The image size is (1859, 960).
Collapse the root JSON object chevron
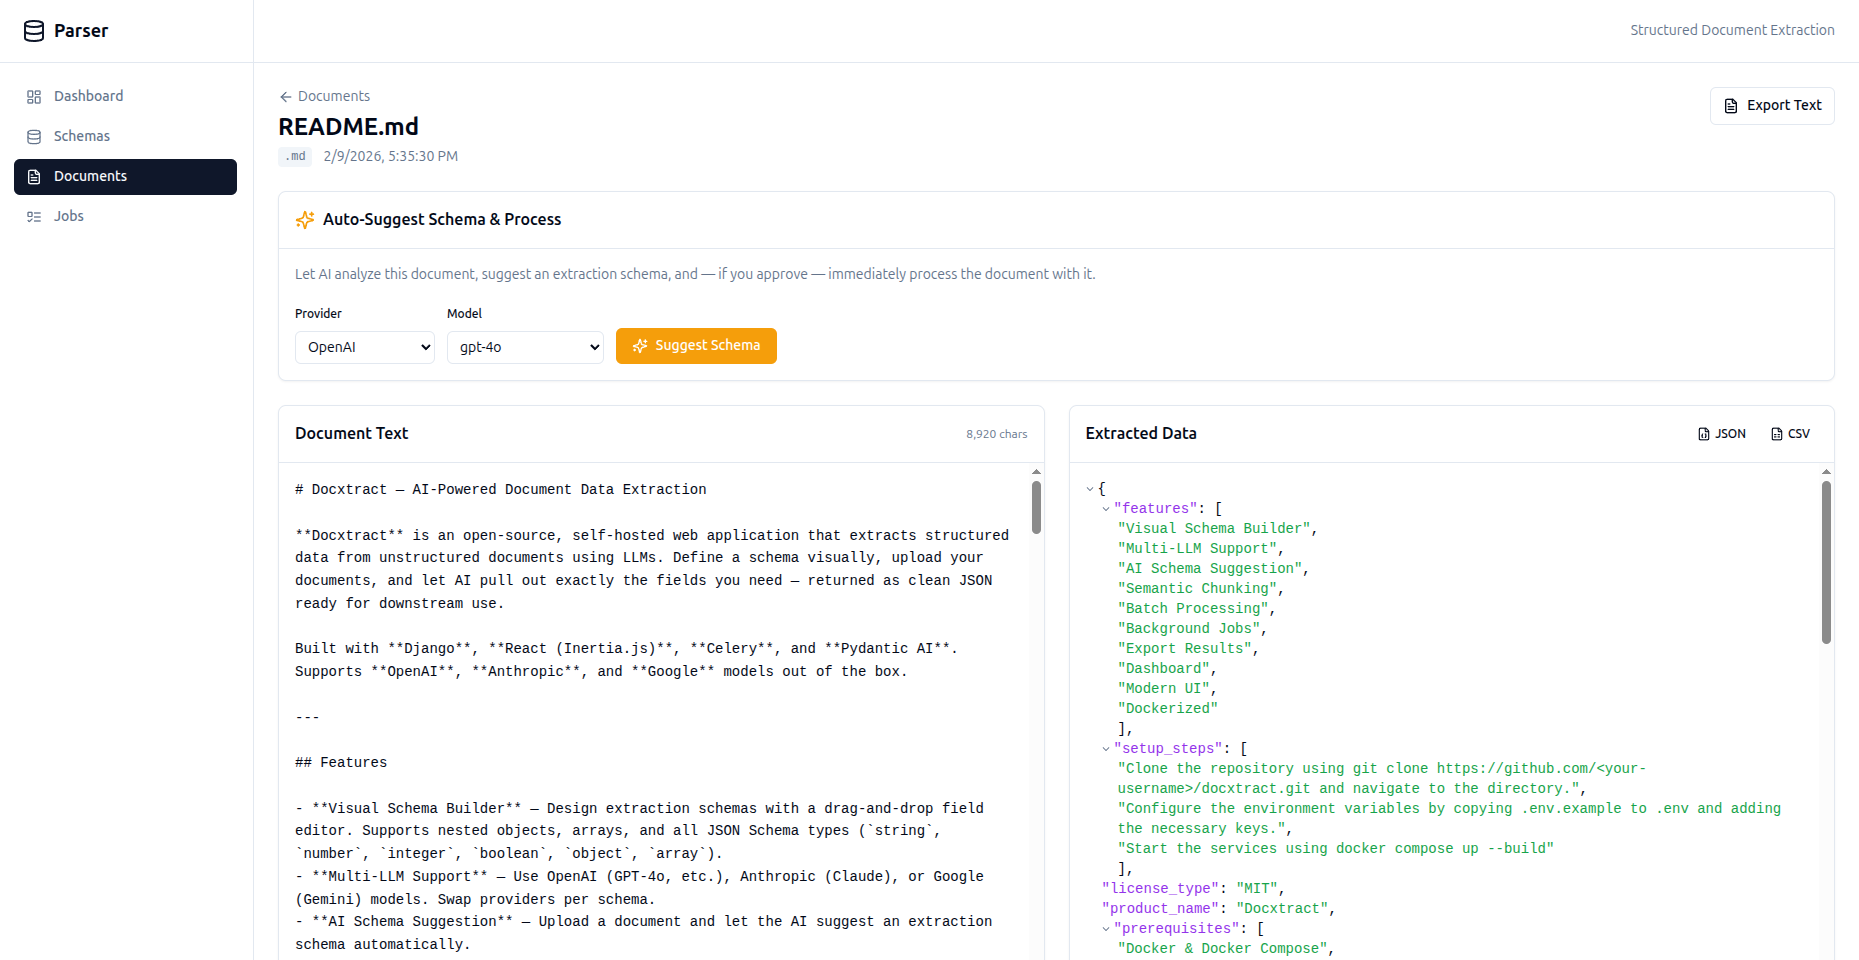coord(1090,489)
